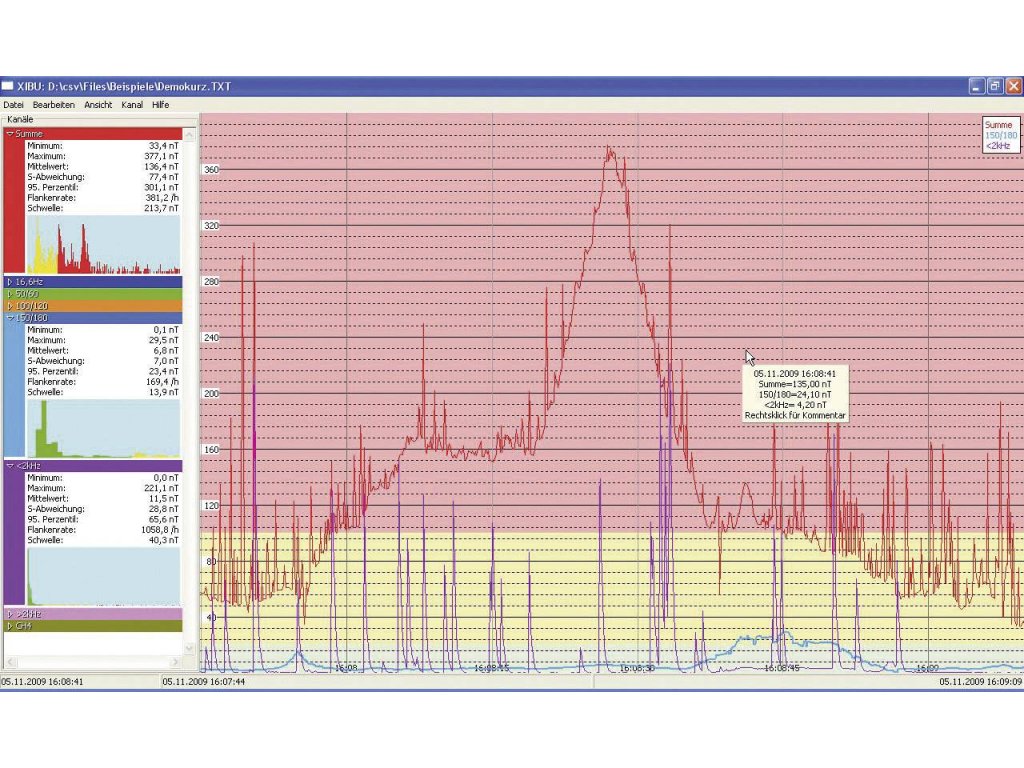Expand the 16,6Hz channel
This screenshot has height=768, width=1024.
[x=10, y=282]
